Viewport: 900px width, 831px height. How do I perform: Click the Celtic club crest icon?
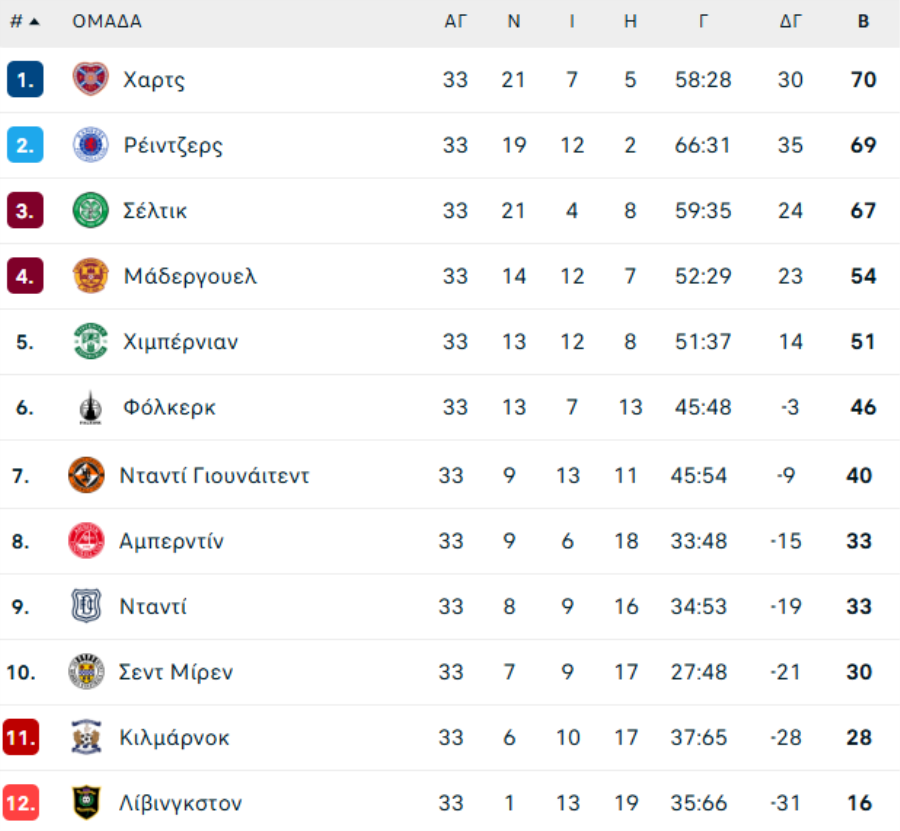(90, 210)
